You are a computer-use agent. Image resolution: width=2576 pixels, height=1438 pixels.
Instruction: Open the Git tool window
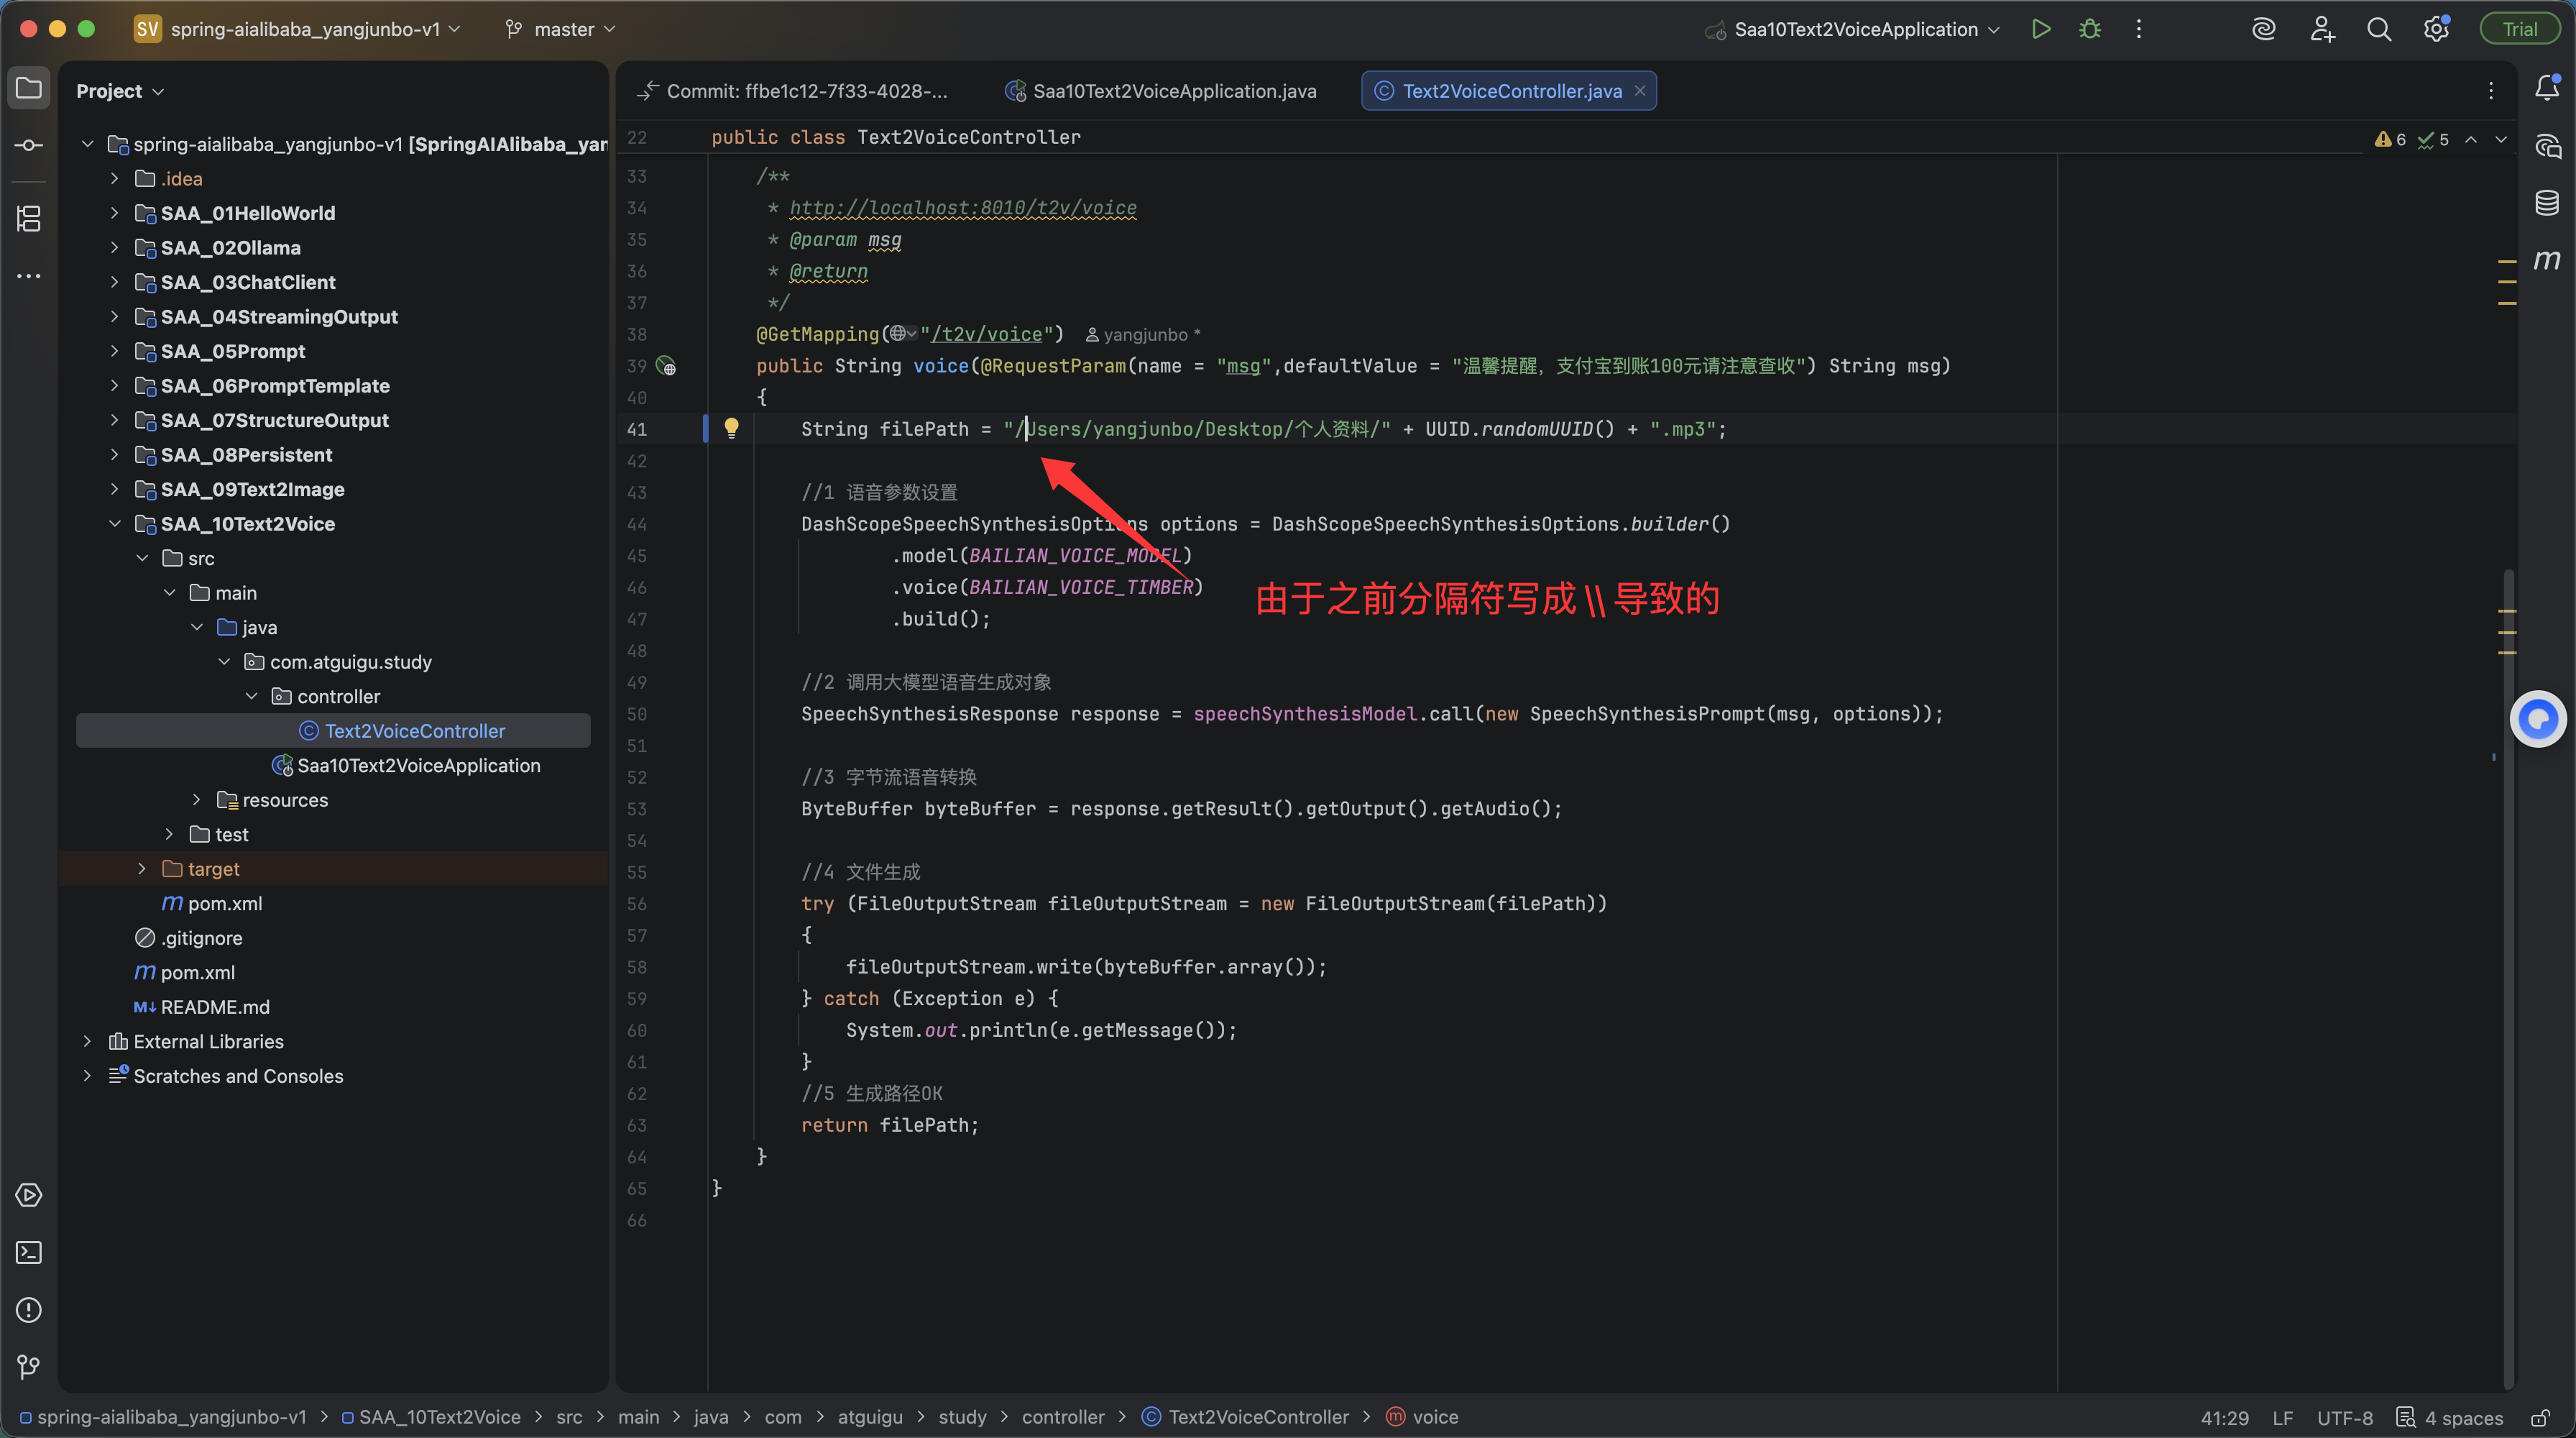coord(29,1366)
